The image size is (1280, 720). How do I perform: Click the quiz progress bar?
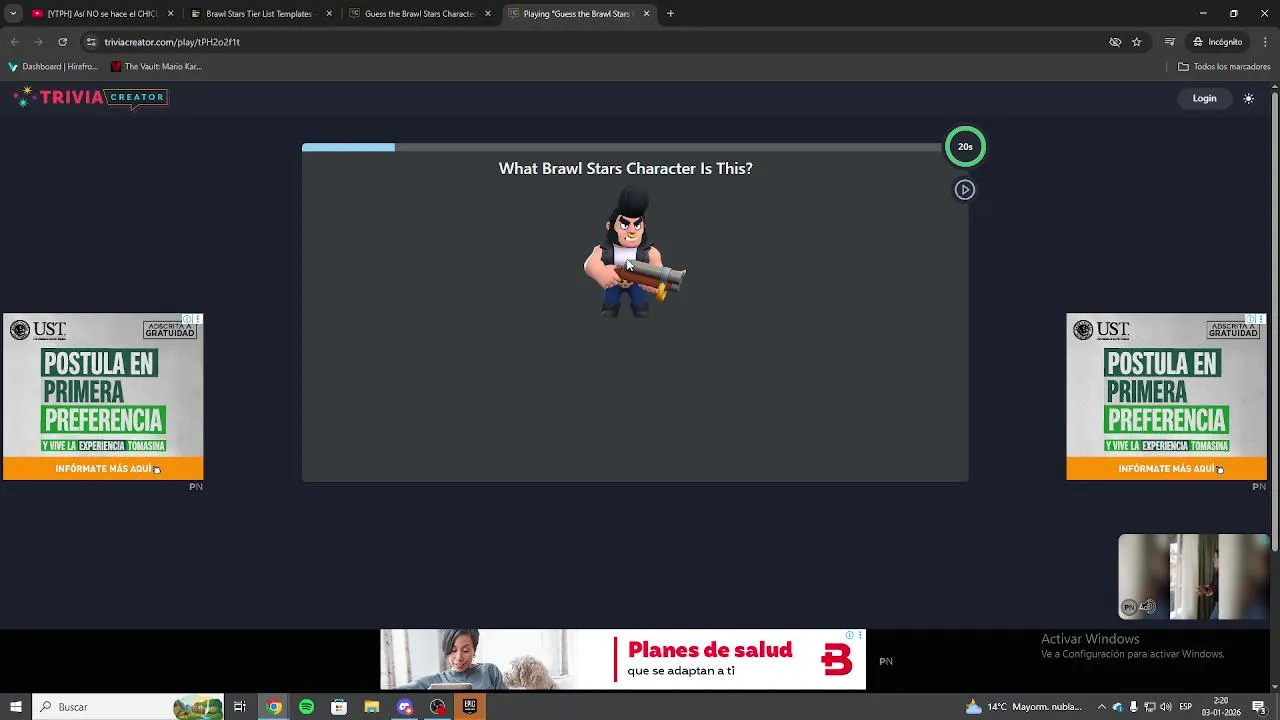pyautogui.click(x=622, y=148)
